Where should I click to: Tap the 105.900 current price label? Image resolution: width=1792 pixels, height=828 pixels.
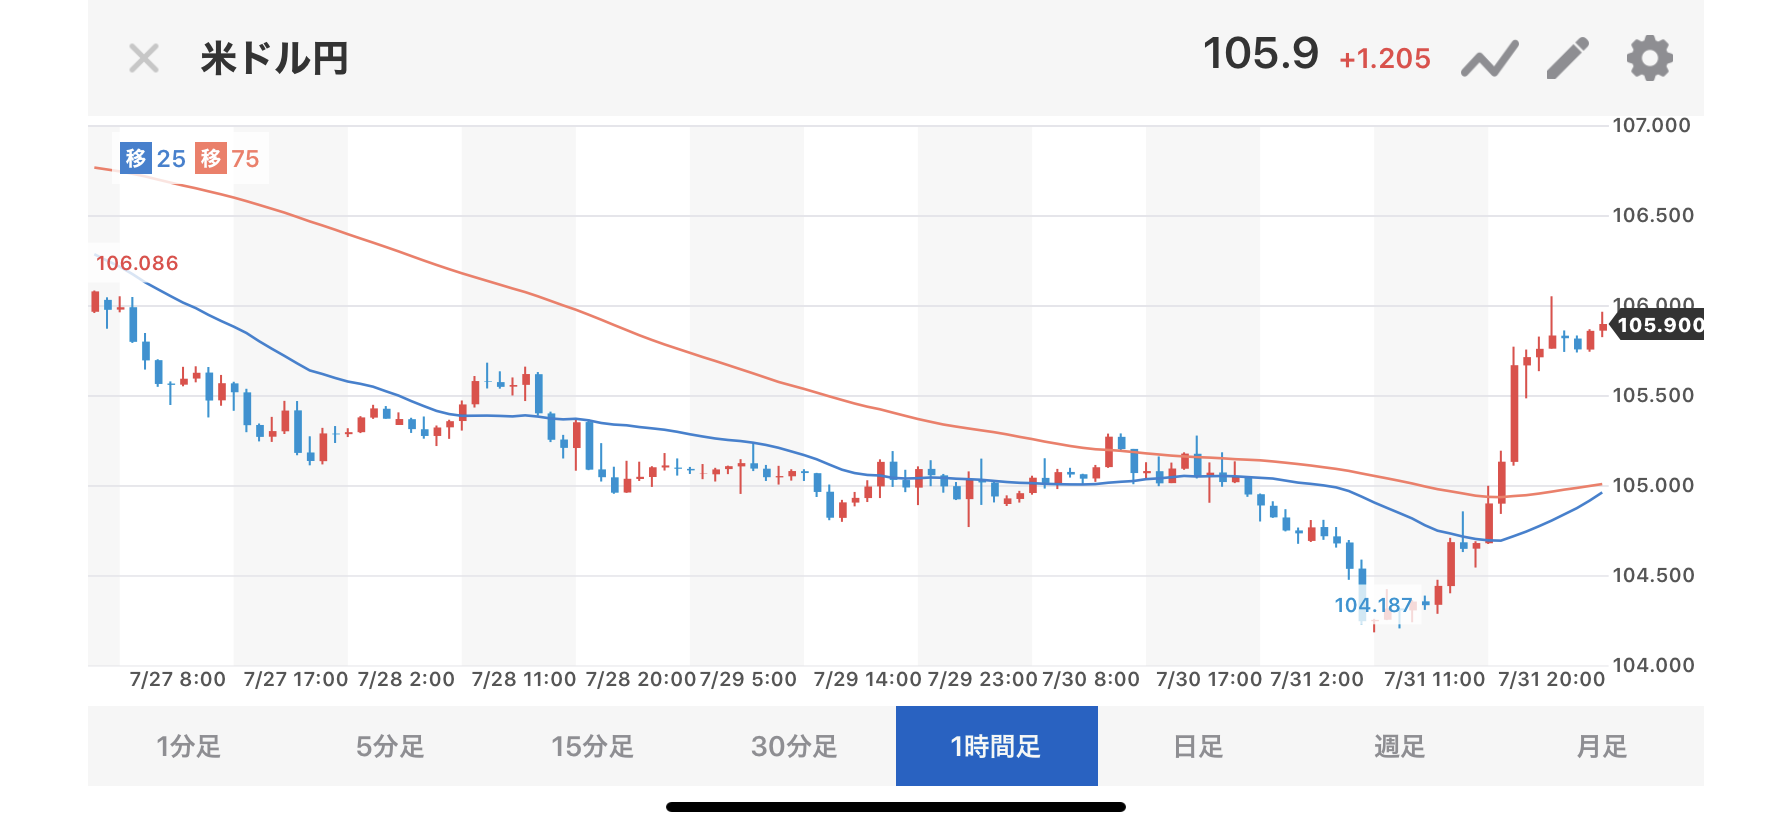[1660, 325]
